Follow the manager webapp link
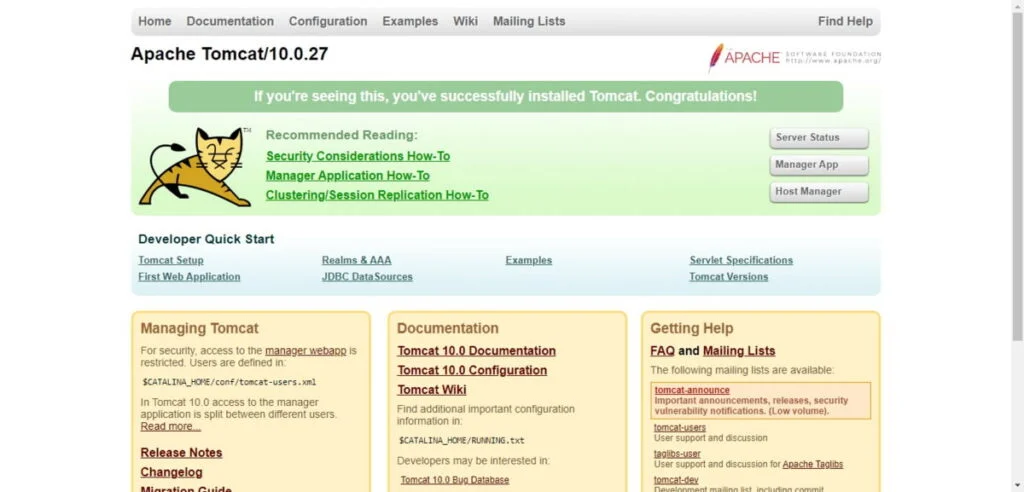Viewport: 1024px width, 492px height. click(306, 351)
